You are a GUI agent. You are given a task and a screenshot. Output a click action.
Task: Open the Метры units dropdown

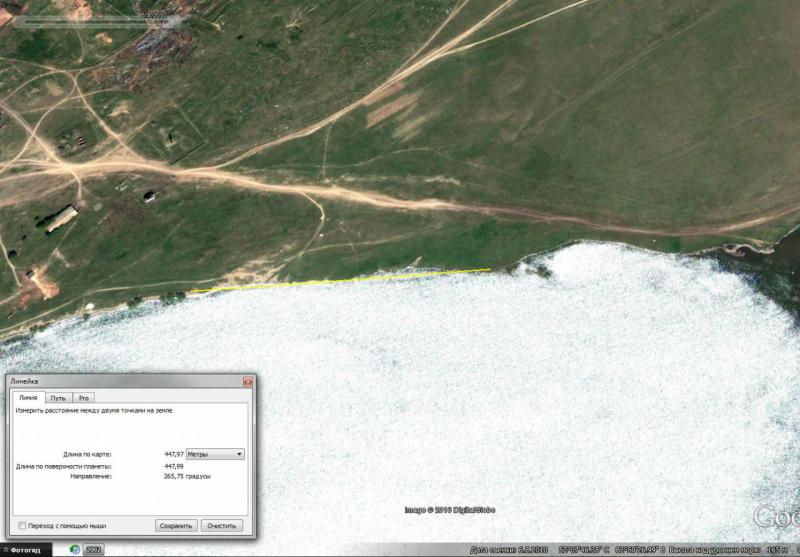(x=215, y=454)
